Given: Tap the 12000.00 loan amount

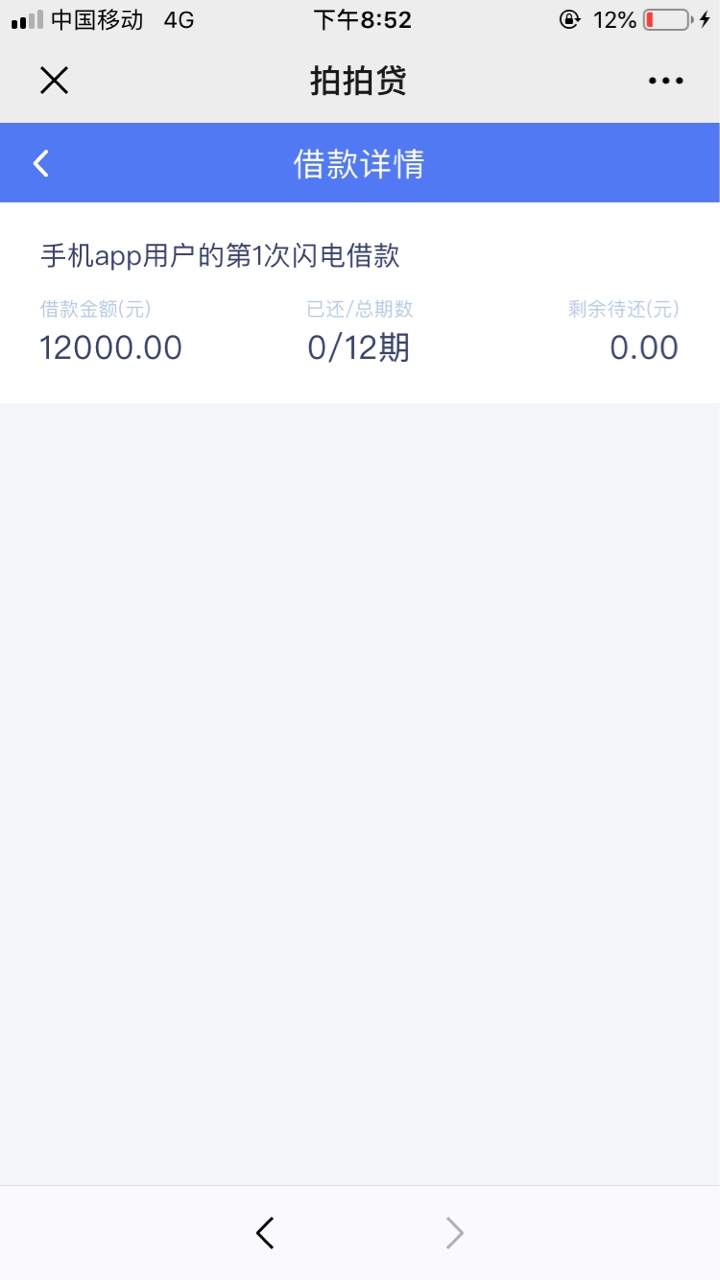Looking at the screenshot, I should pyautogui.click(x=111, y=348).
